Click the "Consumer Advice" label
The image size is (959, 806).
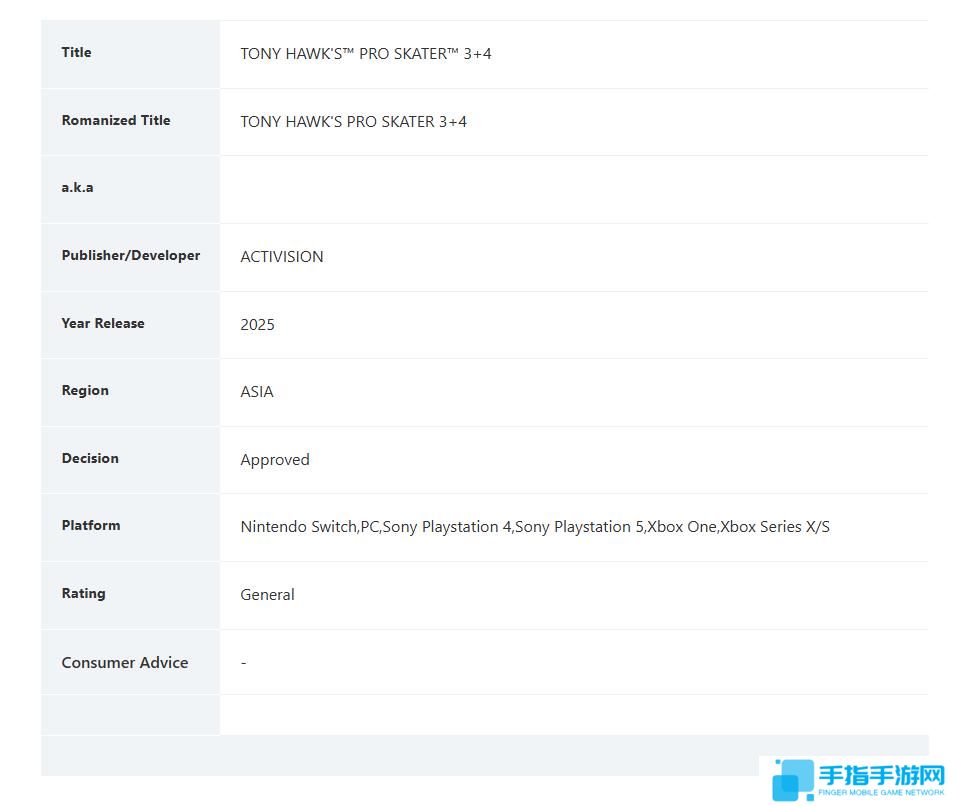pyautogui.click(x=125, y=663)
